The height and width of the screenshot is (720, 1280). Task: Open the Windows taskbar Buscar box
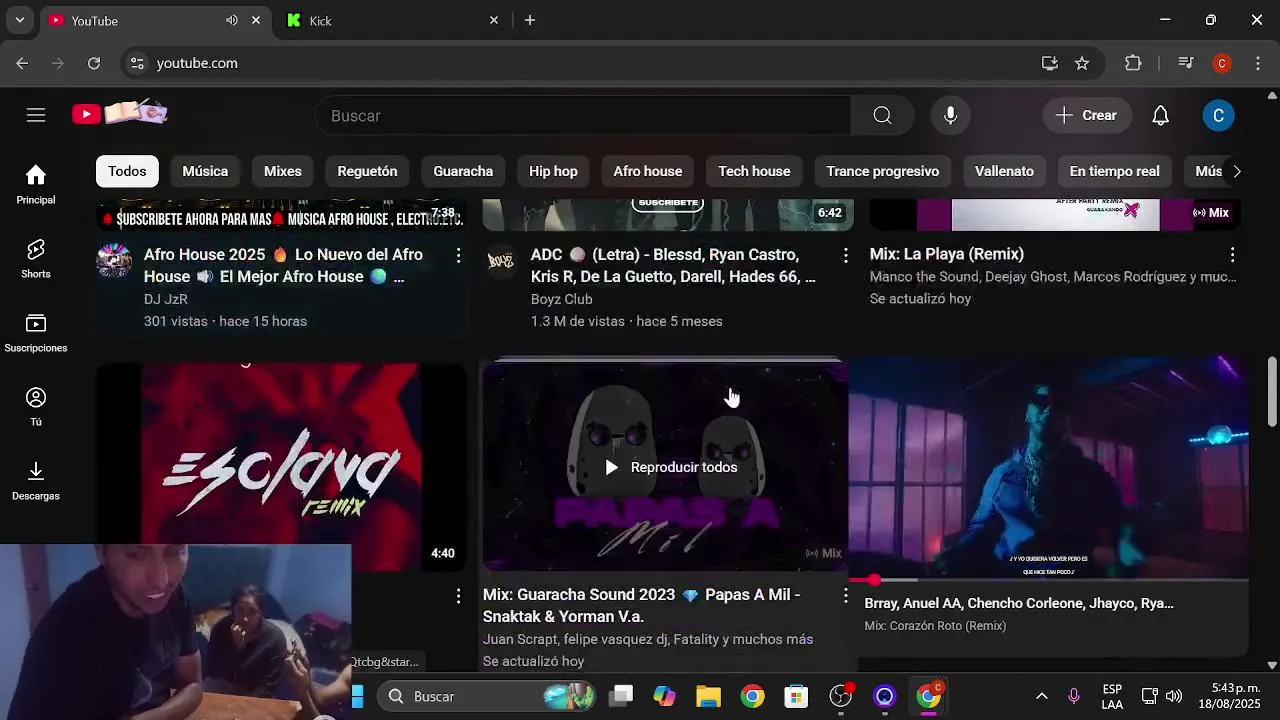(487, 696)
